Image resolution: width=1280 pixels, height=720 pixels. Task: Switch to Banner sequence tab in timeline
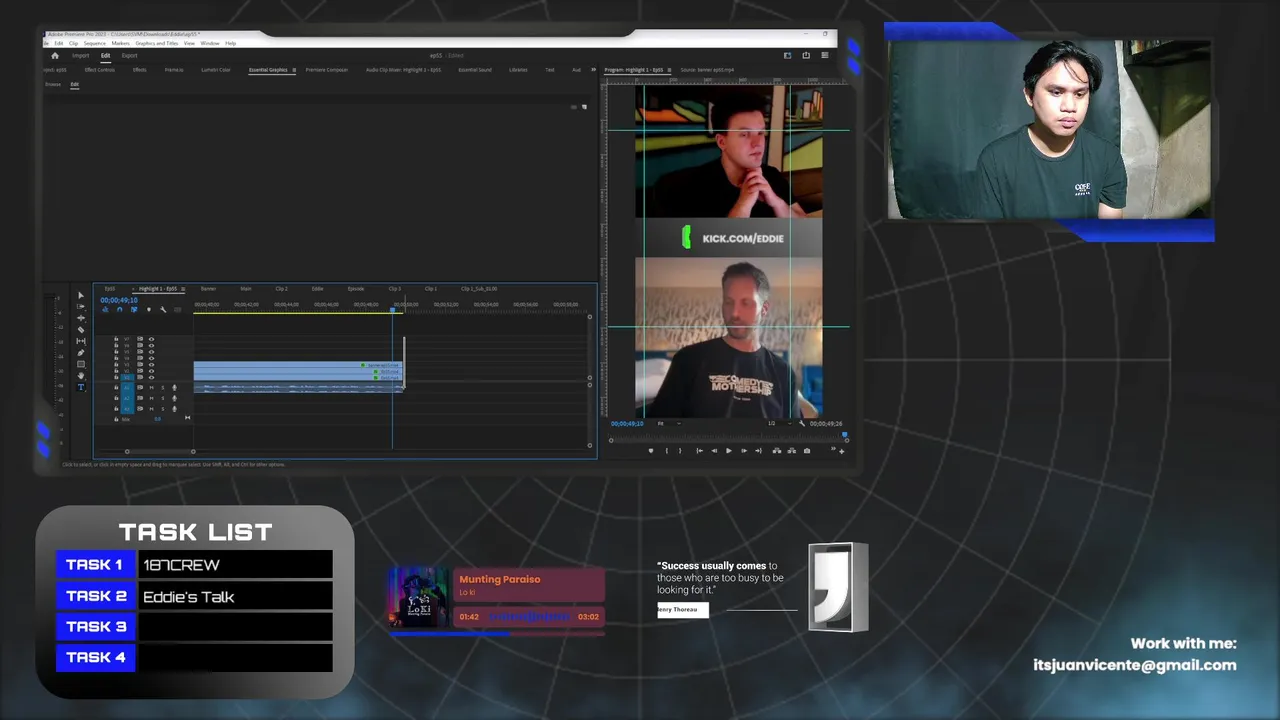pos(208,289)
